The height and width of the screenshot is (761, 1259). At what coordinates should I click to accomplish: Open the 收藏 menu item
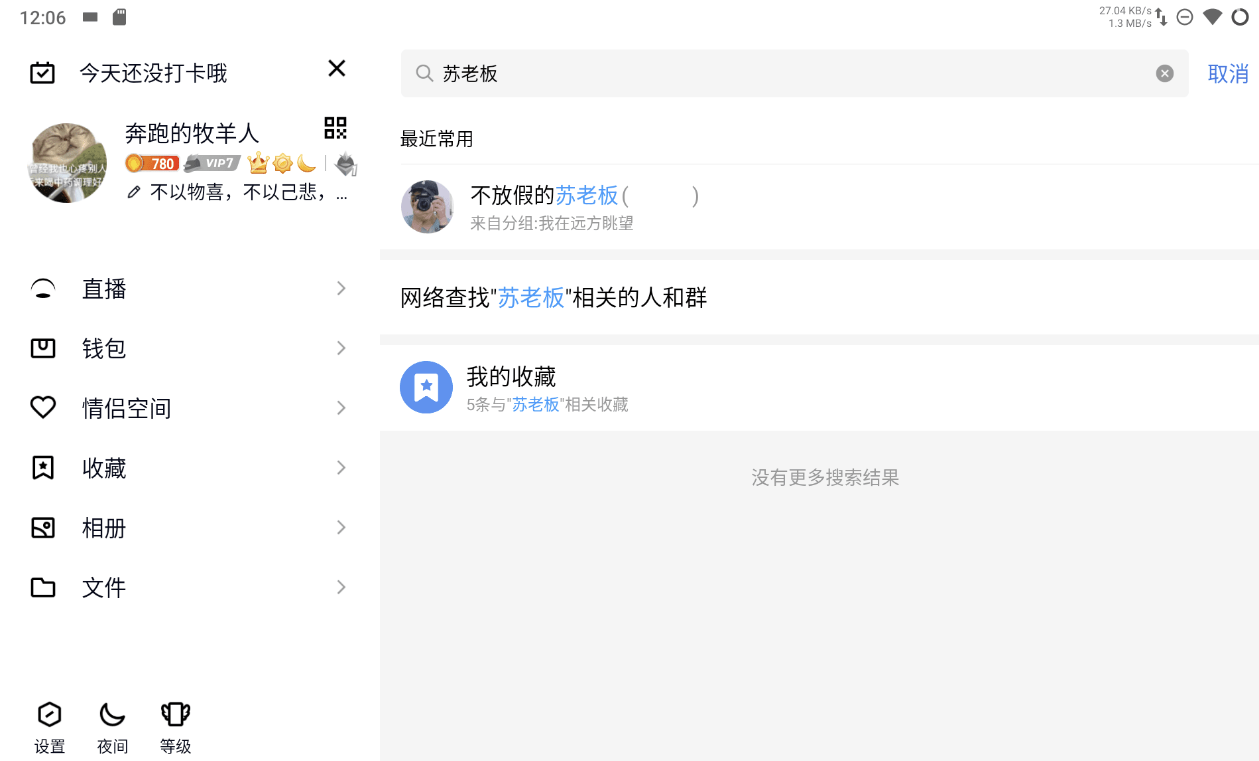click(x=104, y=468)
